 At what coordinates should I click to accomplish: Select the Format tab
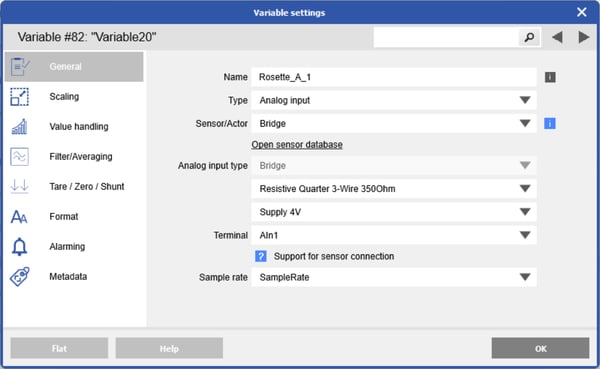74,217
